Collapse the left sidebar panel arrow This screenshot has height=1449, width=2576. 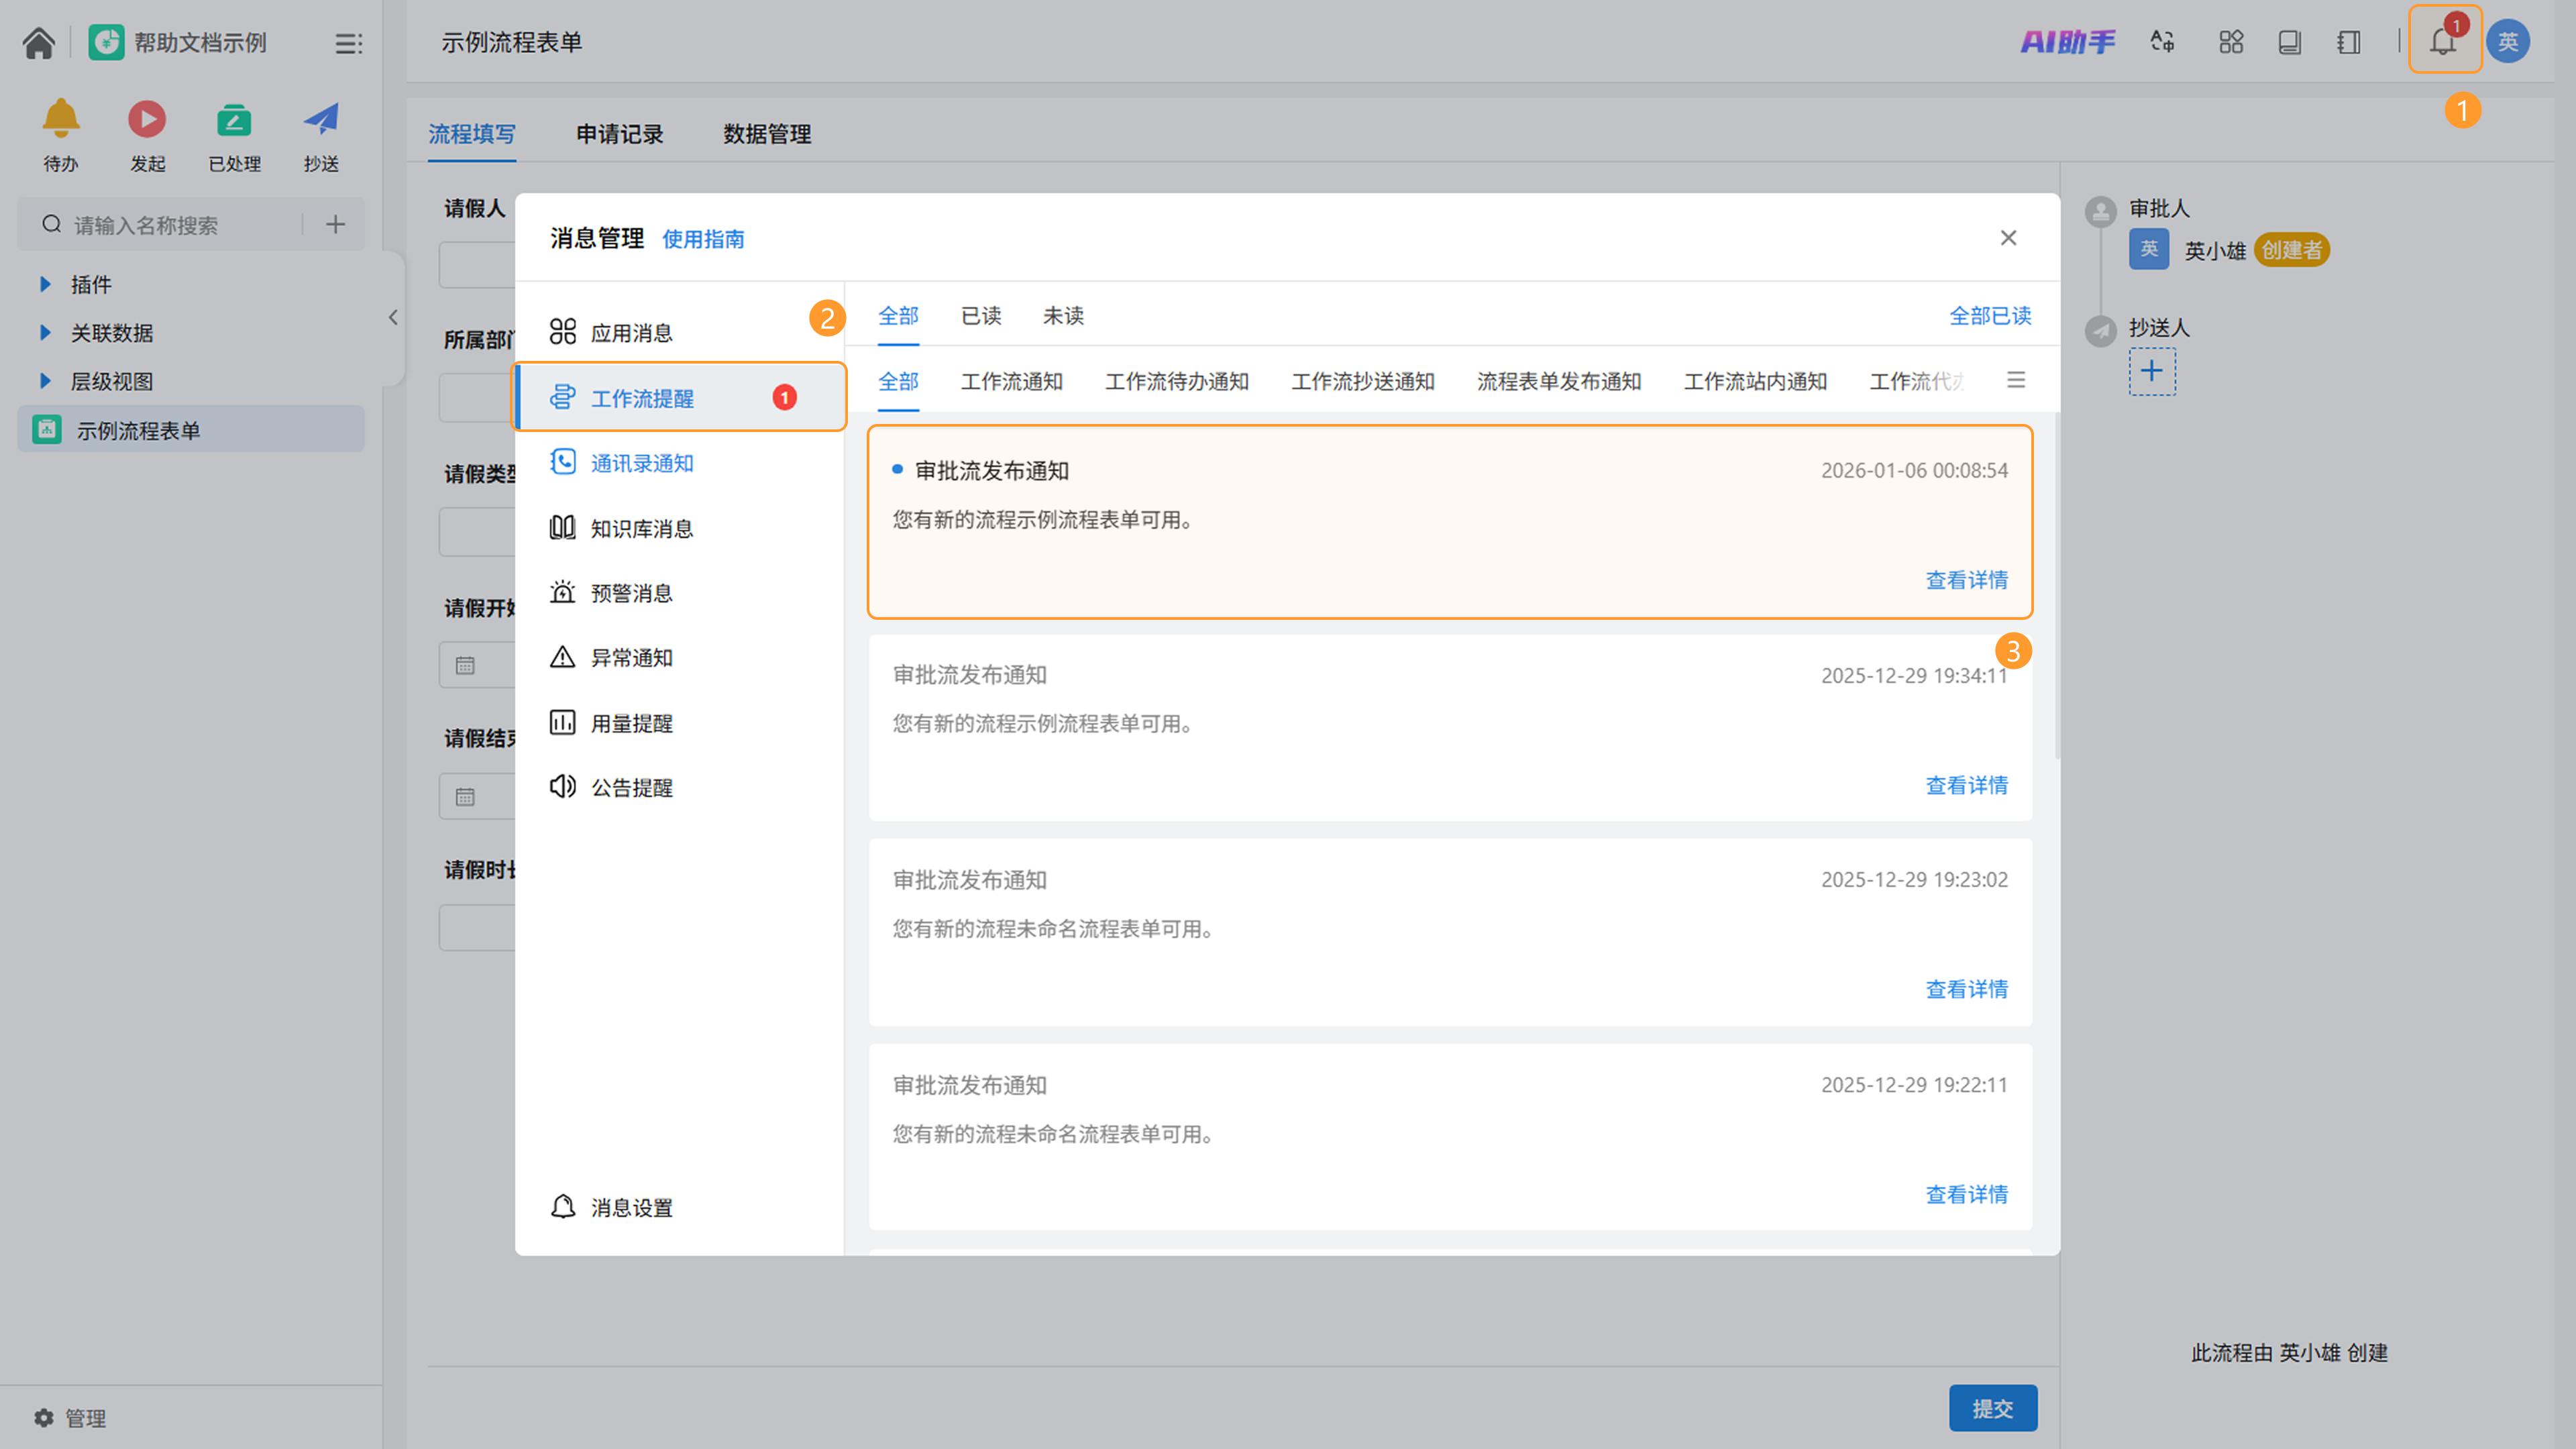pyautogui.click(x=393, y=317)
